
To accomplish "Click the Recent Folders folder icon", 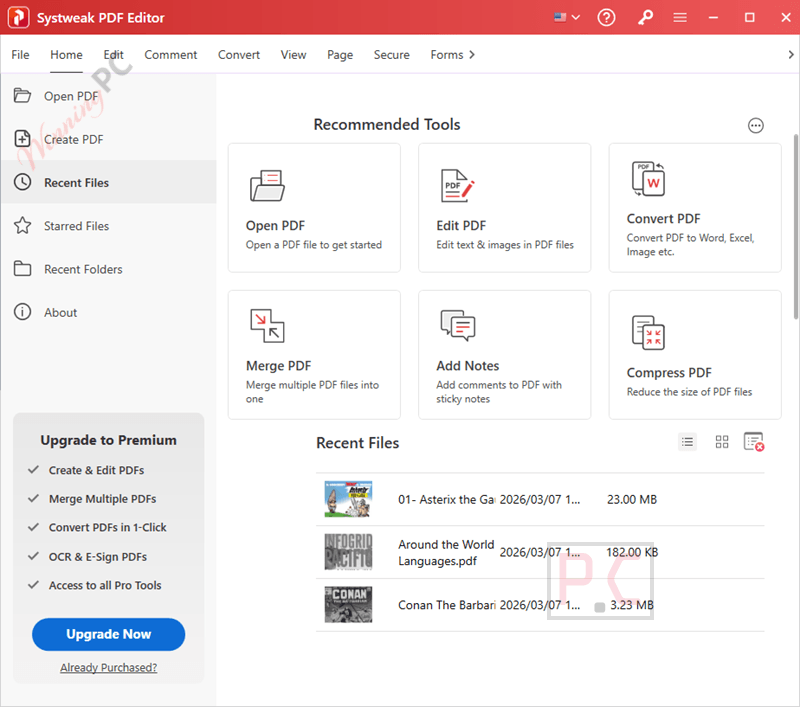I will click(22, 269).
